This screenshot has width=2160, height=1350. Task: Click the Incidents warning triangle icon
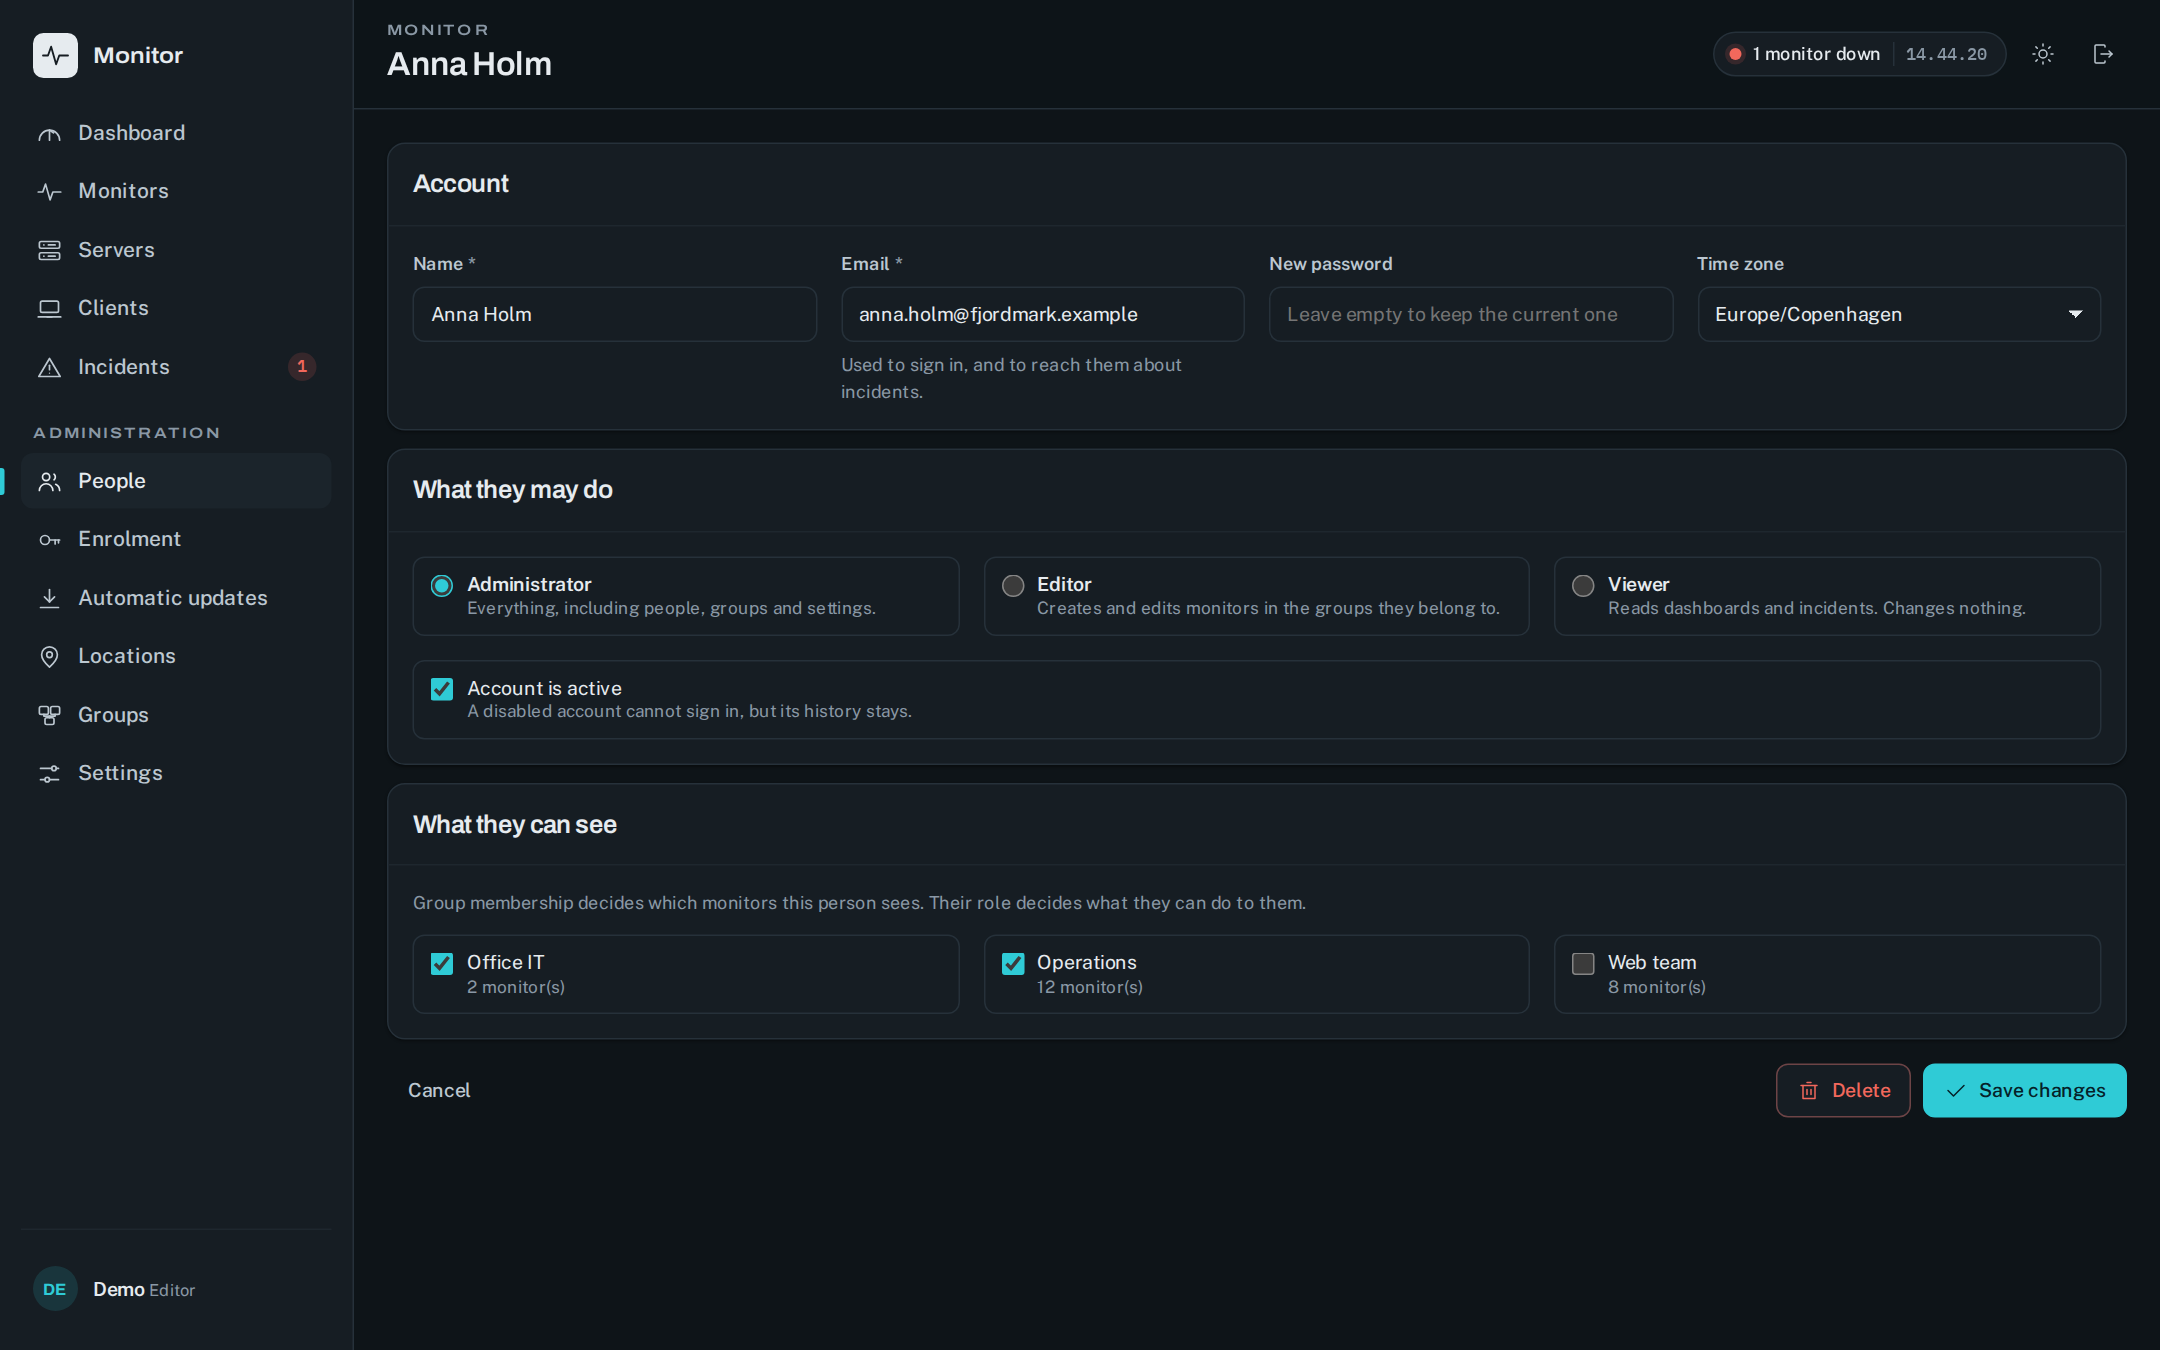coord(49,367)
